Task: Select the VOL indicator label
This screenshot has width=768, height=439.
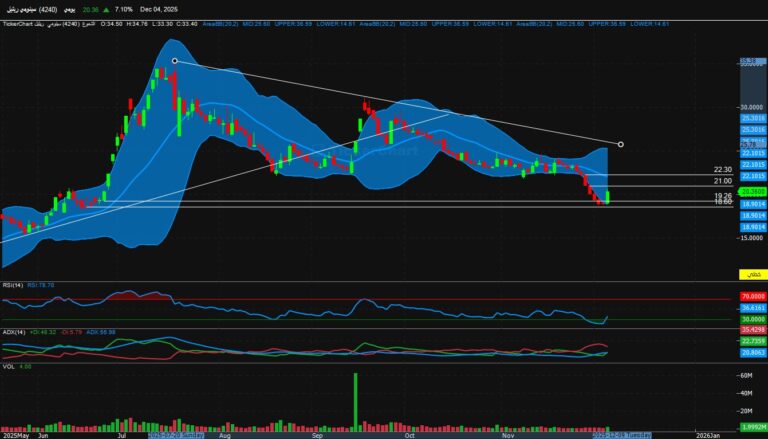Action: coord(9,366)
